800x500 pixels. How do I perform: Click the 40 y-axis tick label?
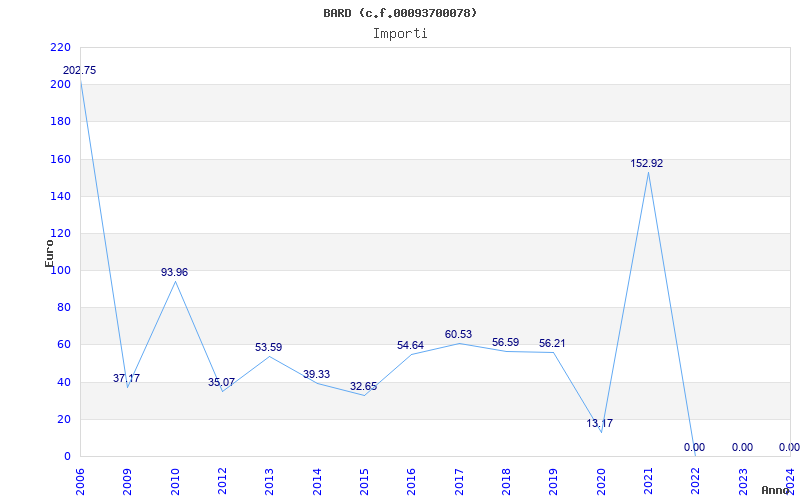(x=63, y=382)
